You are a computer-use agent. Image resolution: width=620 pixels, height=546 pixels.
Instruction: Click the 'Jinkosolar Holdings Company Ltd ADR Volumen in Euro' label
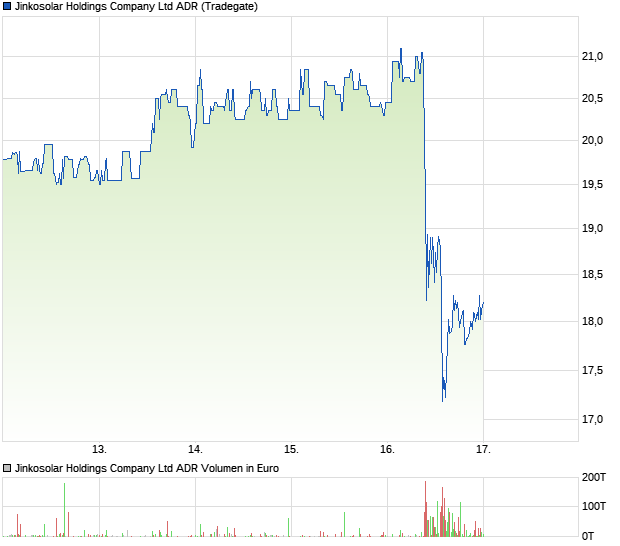pos(147,469)
